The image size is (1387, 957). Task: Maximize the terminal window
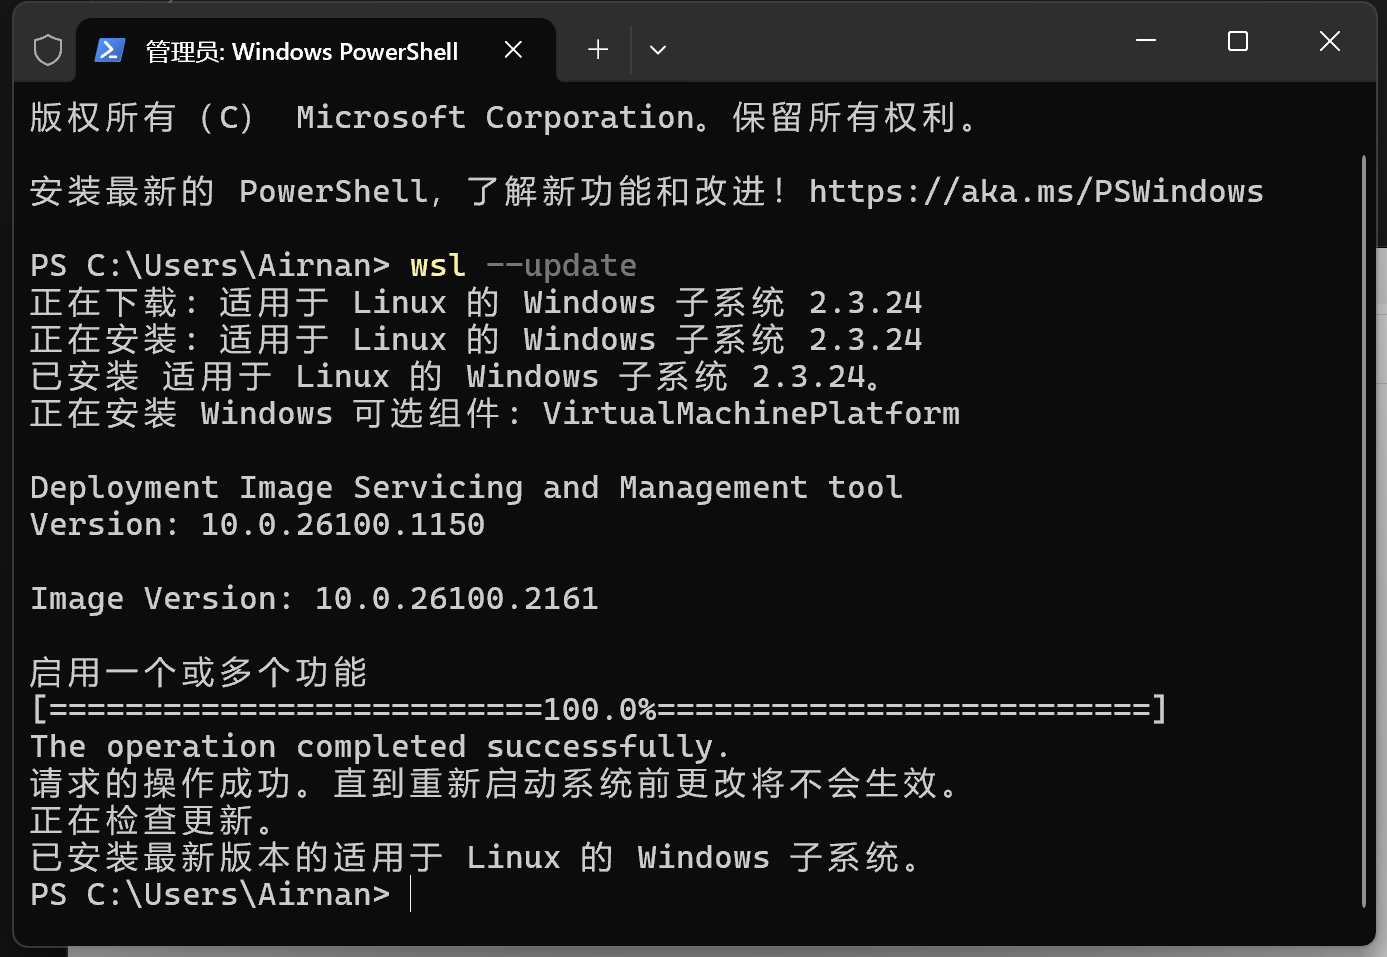(1237, 41)
